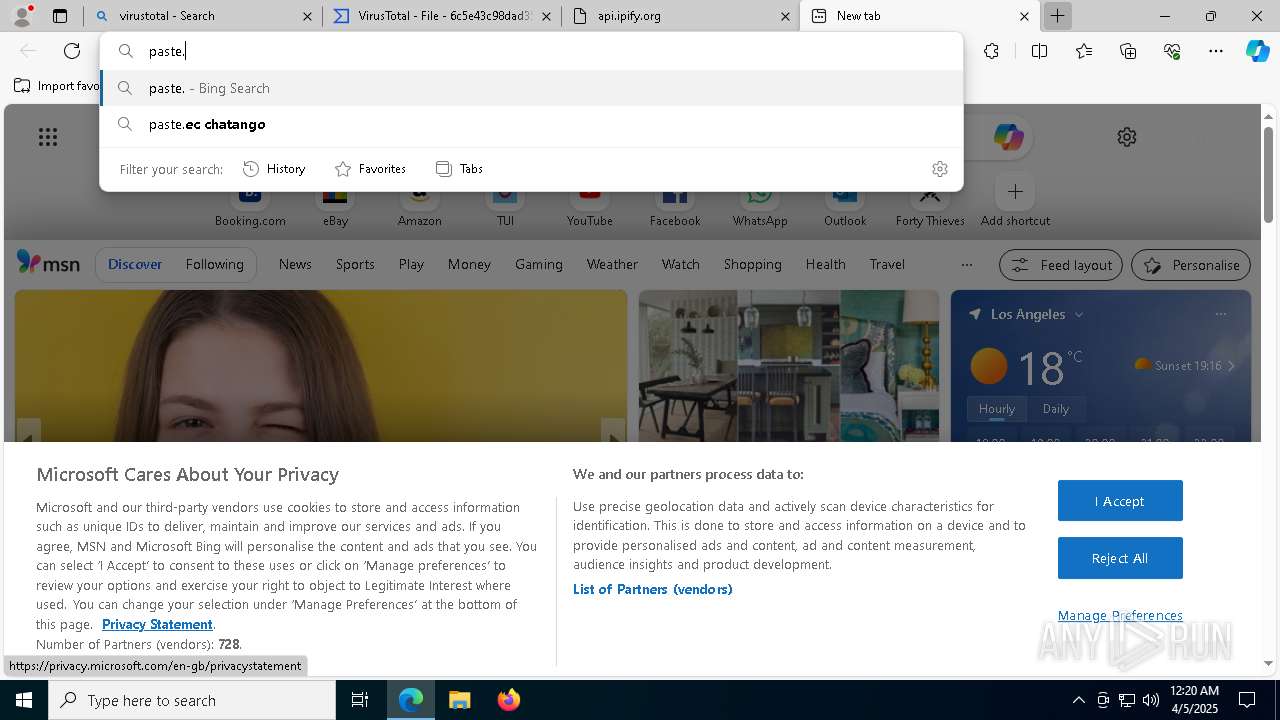
Task: Select 'paste. - Bing Search' suggestion
Action: [531, 88]
